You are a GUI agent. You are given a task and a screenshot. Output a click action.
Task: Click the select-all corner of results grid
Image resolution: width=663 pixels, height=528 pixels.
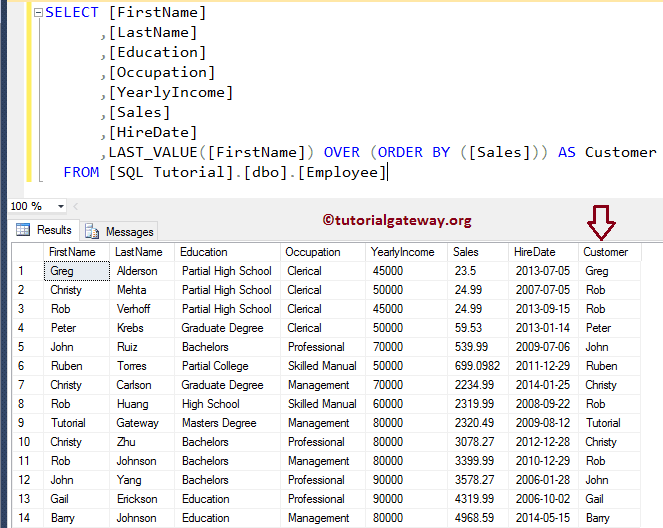[21, 252]
